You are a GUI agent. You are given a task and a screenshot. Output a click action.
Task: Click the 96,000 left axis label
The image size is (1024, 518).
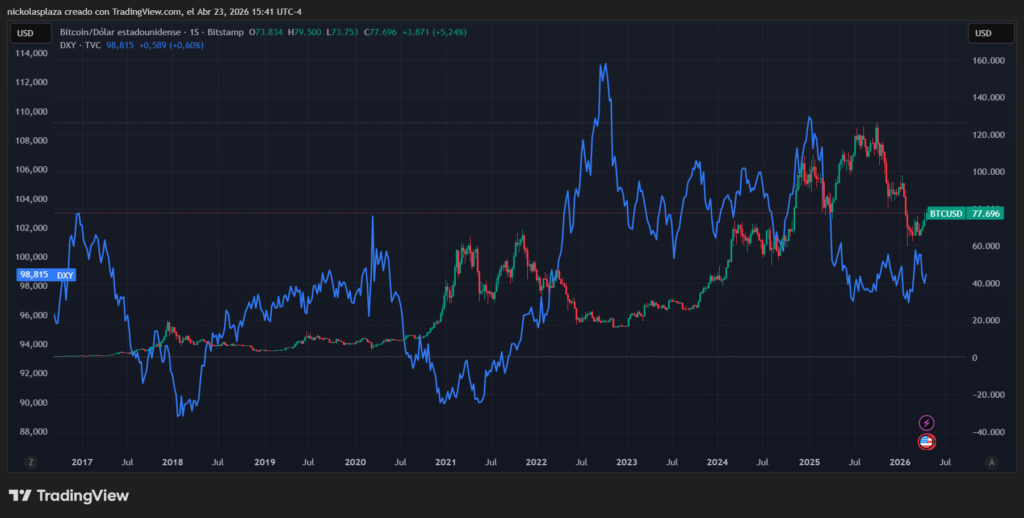pos(32,316)
